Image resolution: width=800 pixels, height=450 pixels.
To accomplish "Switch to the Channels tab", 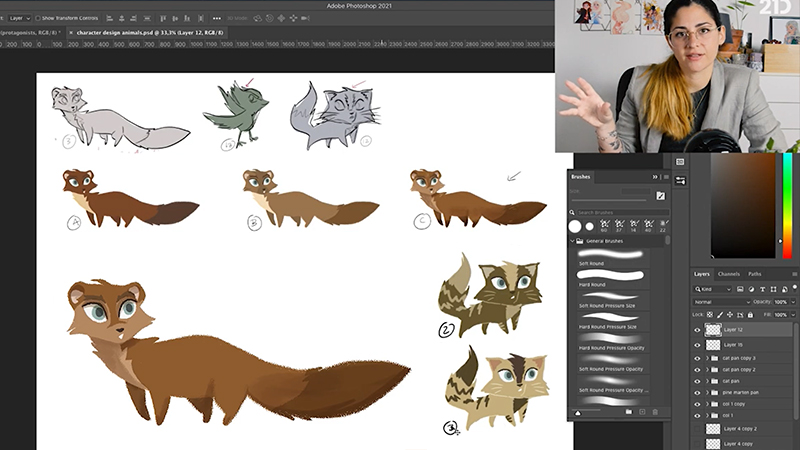I will (728, 273).
